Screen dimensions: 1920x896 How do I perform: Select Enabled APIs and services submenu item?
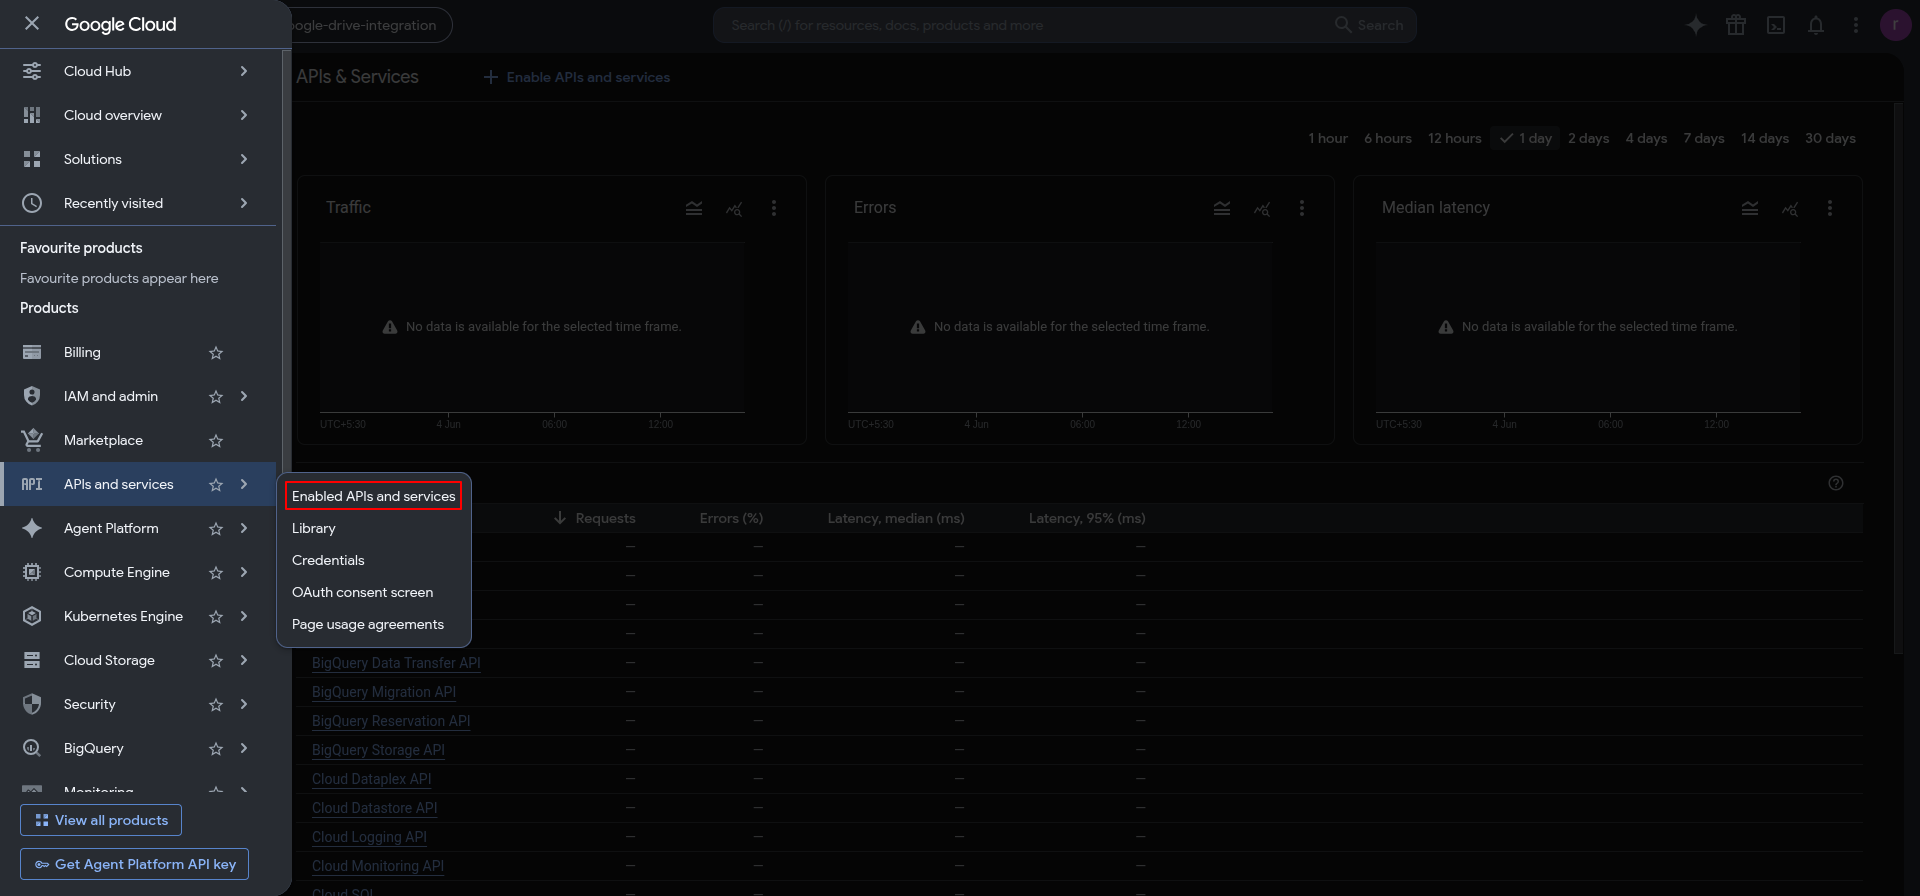(373, 496)
